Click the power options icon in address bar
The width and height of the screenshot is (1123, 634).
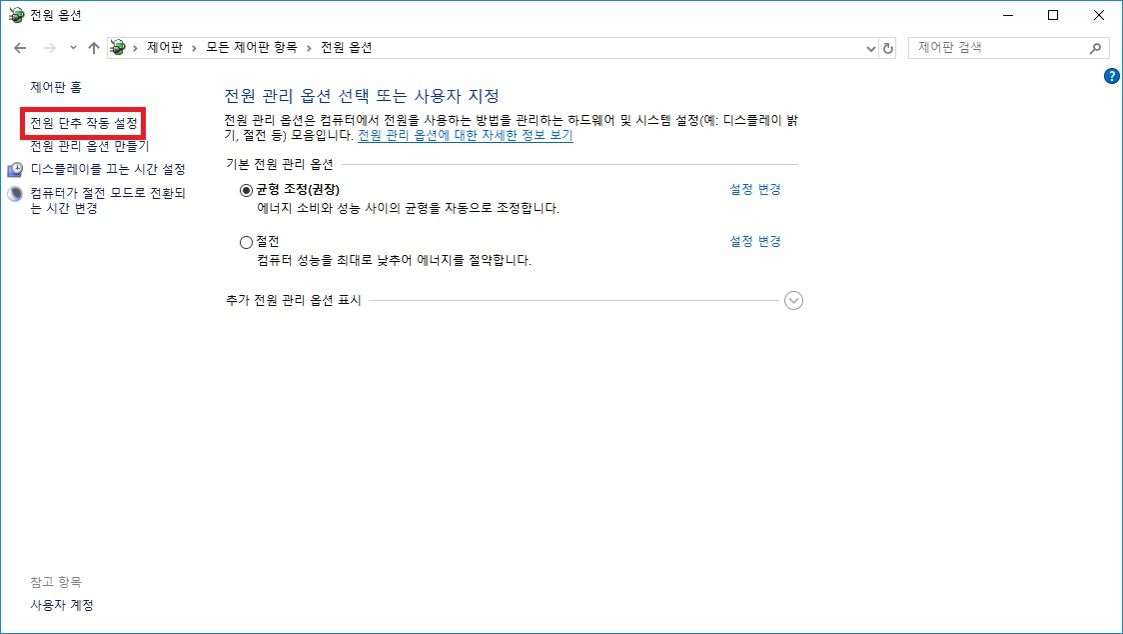point(119,48)
